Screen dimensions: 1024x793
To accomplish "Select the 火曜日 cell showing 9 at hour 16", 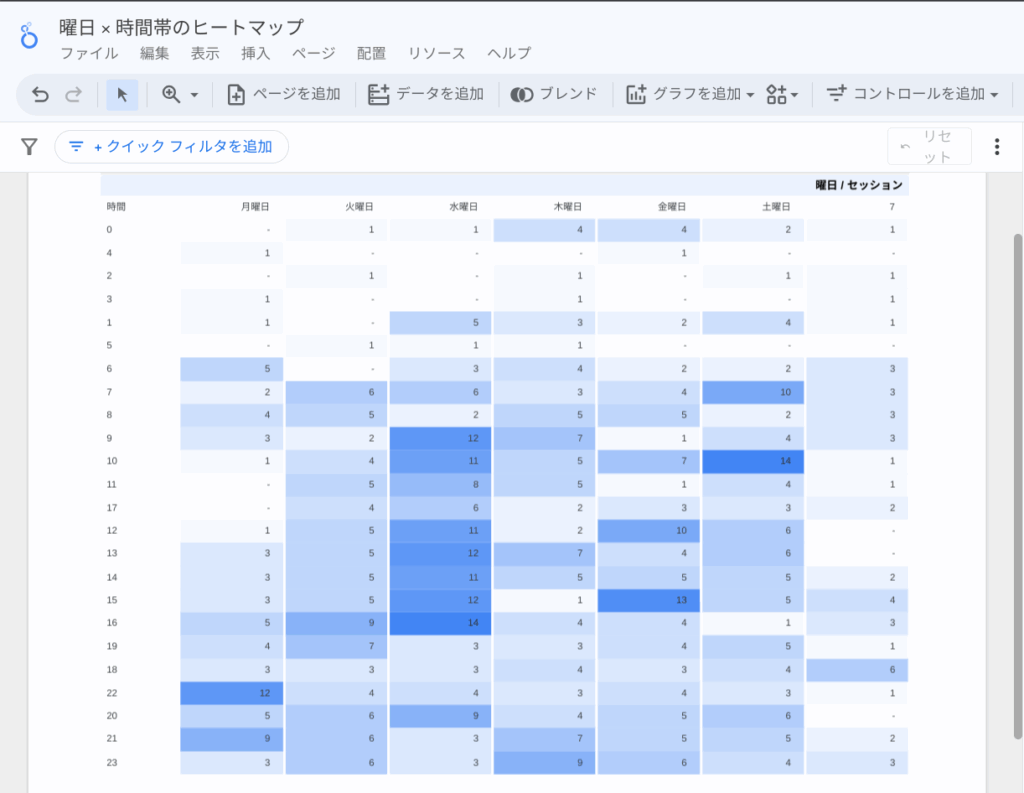I will point(336,623).
